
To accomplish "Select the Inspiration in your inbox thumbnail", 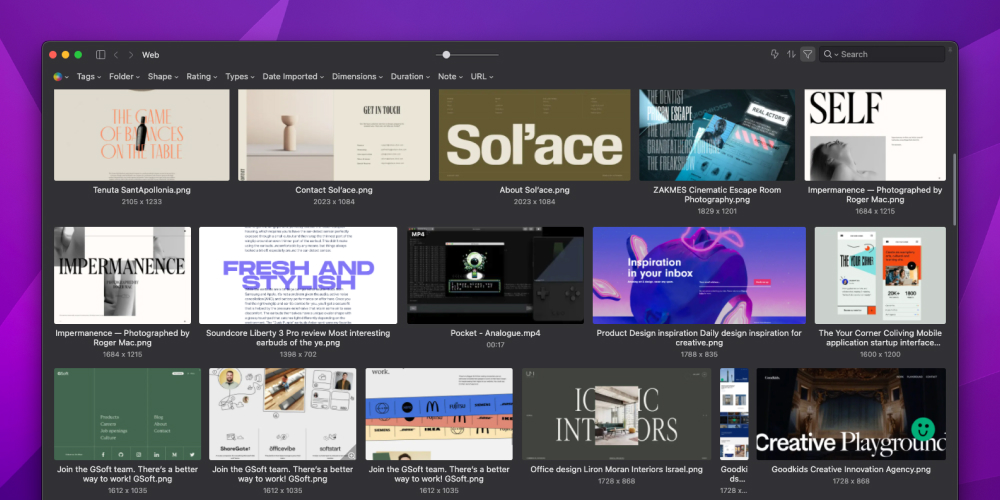I will click(x=699, y=276).
